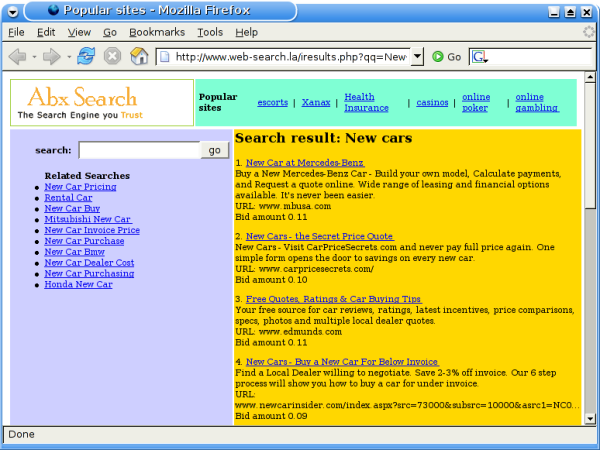Open the Xanax popular site link
Image resolution: width=600 pixels, height=450 pixels.
click(316, 103)
